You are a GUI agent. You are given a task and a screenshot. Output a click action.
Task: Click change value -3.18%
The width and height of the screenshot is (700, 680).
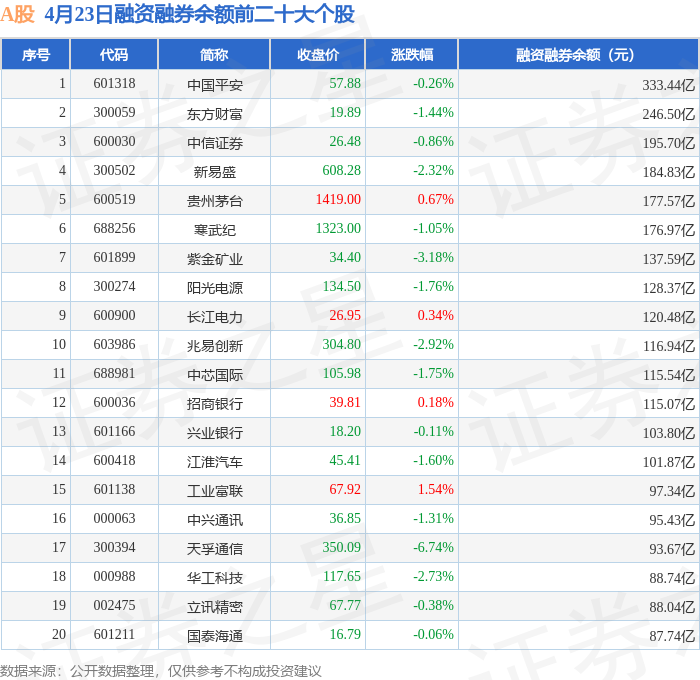[433, 258]
